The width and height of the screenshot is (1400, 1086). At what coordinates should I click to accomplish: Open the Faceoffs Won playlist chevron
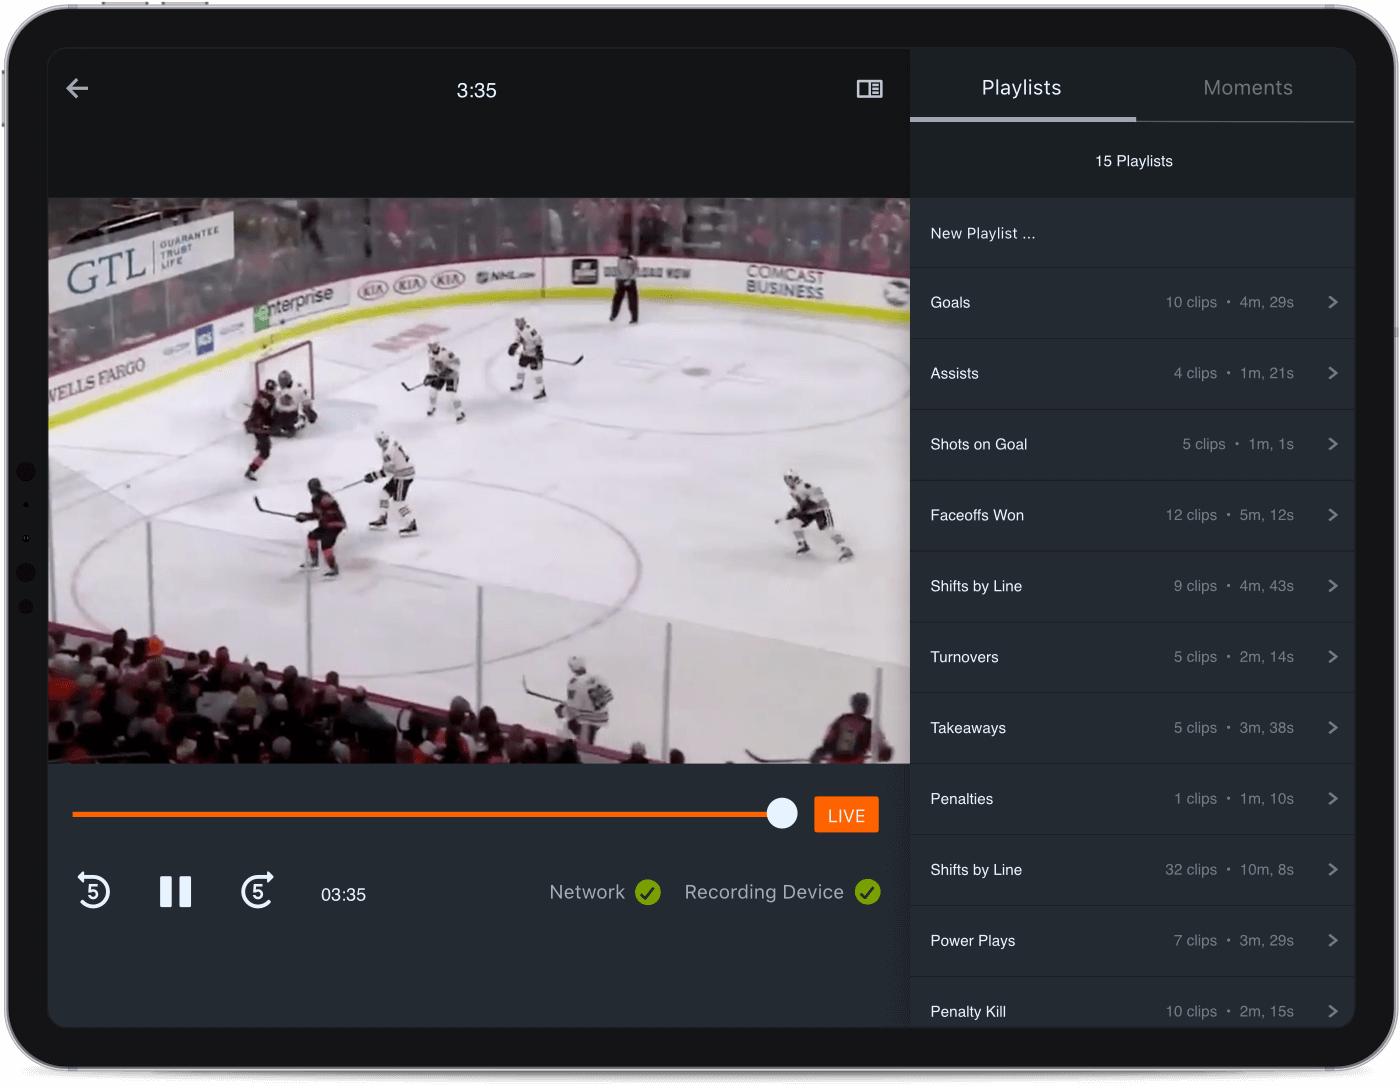(x=1332, y=515)
